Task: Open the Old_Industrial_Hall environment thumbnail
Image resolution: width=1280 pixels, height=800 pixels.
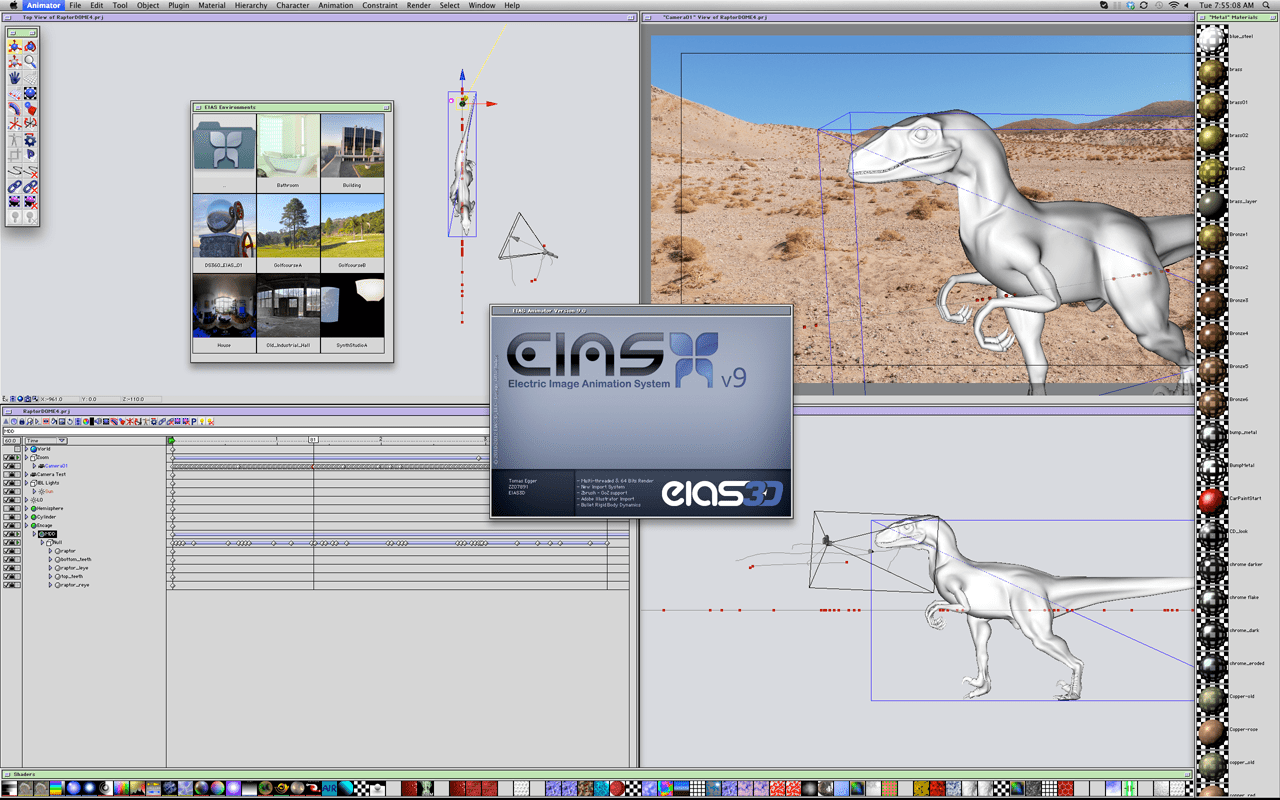Action: (288, 305)
